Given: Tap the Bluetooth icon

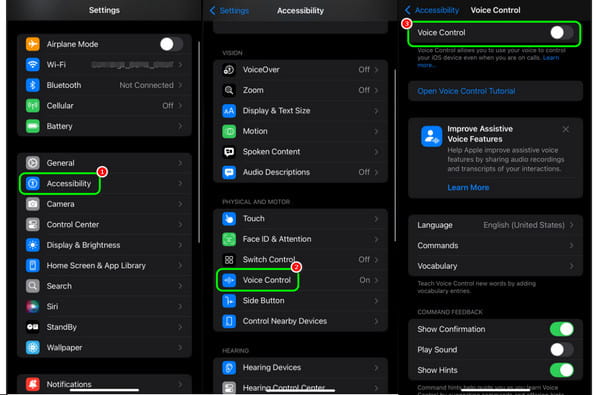Looking at the screenshot, I should [33, 85].
